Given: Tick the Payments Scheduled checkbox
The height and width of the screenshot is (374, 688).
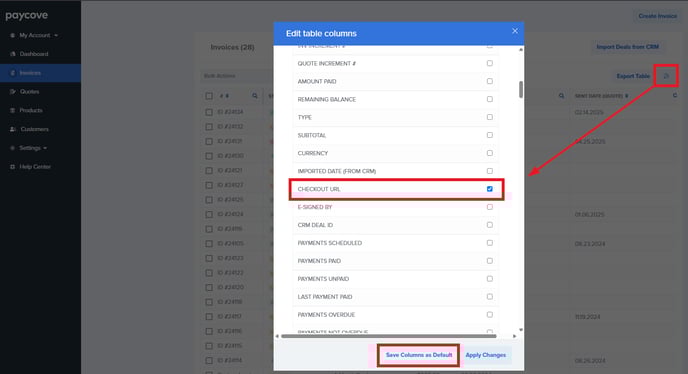Looking at the screenshot, I should point(490,243).
